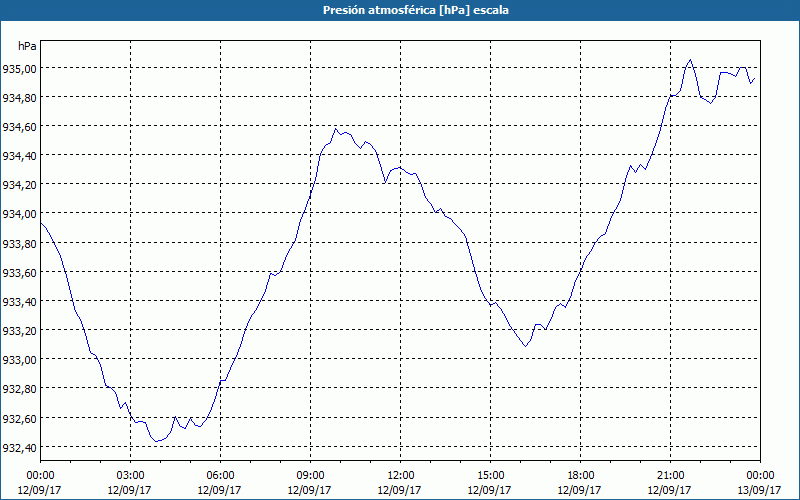
Task: Select the 934,60 y-axis value
Action: tap(19, 126)
